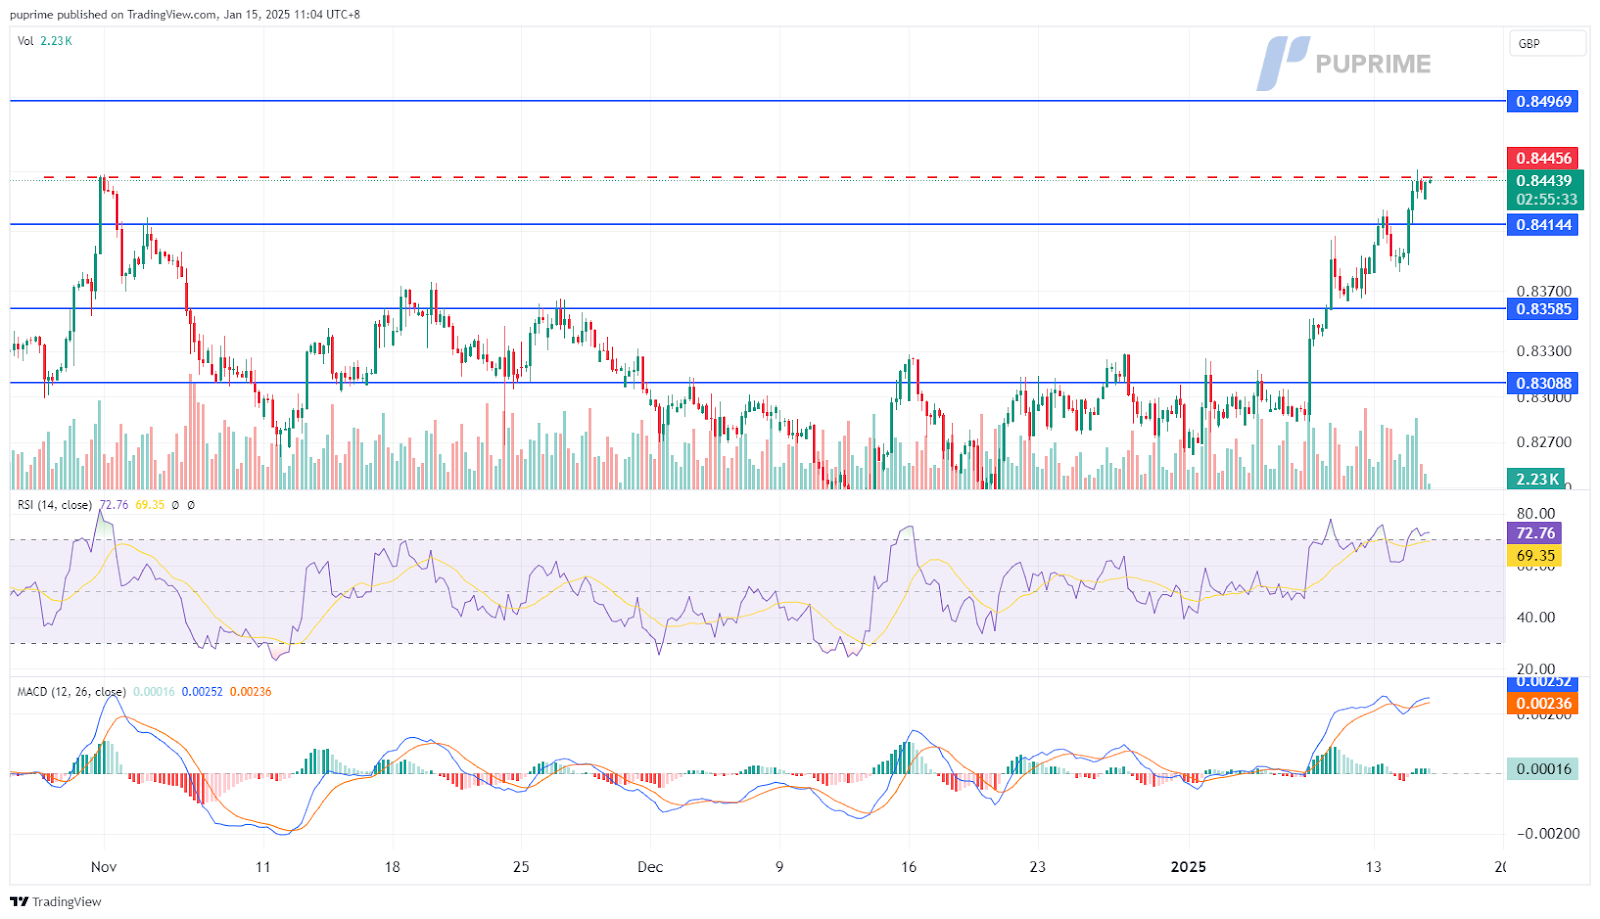
Task: Open the MACD (12, 26, close) legend
Action: [x=72, y=692]
